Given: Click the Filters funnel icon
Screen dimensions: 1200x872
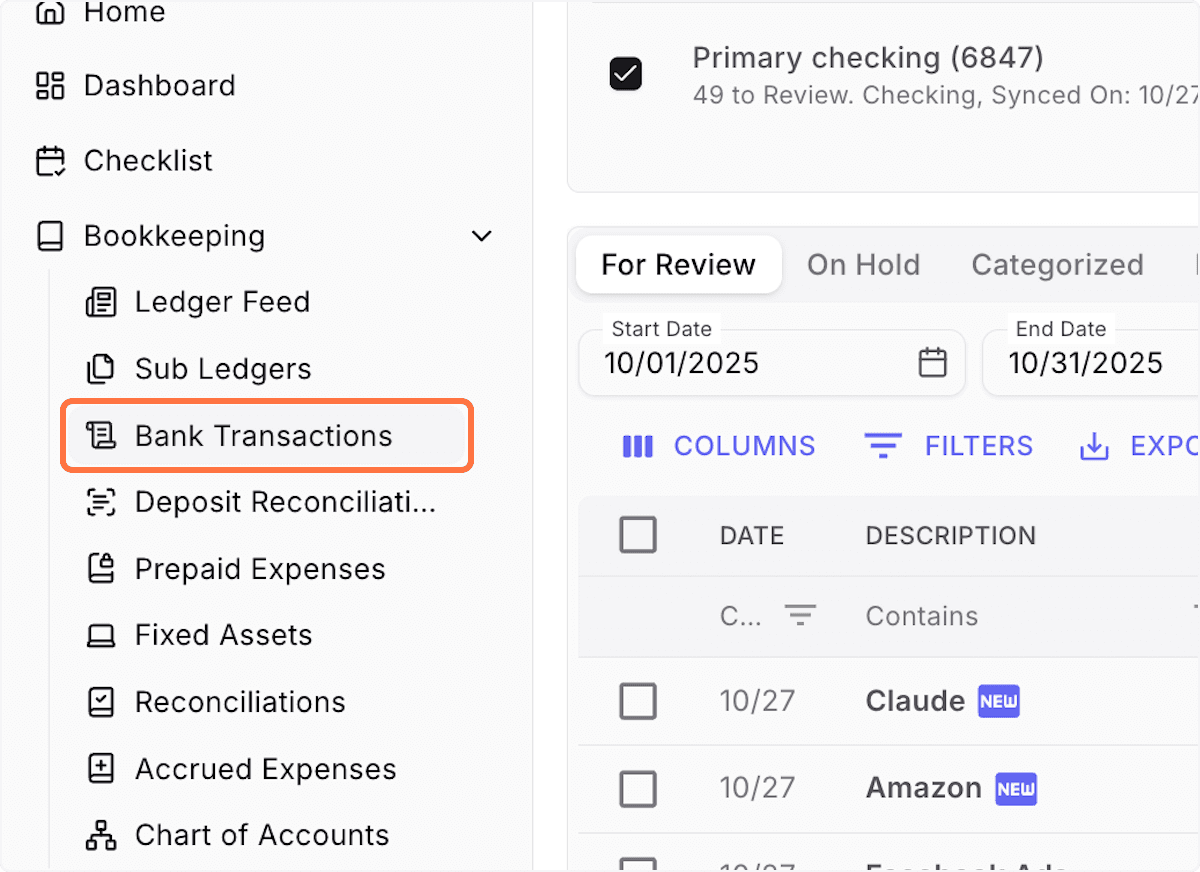Looking at the screenshot, I should point(884,446).
